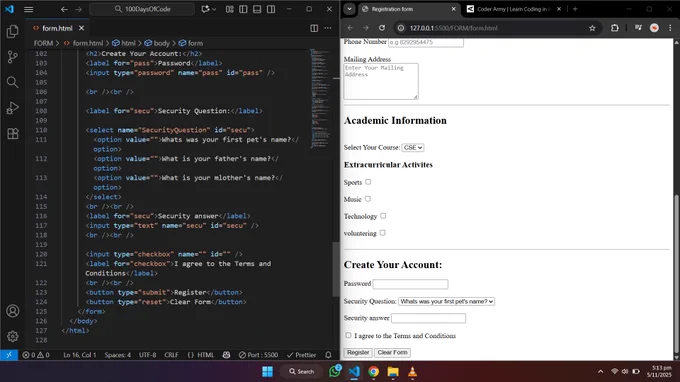Click Spaces: 4 indentation setting

pos(118,355)
